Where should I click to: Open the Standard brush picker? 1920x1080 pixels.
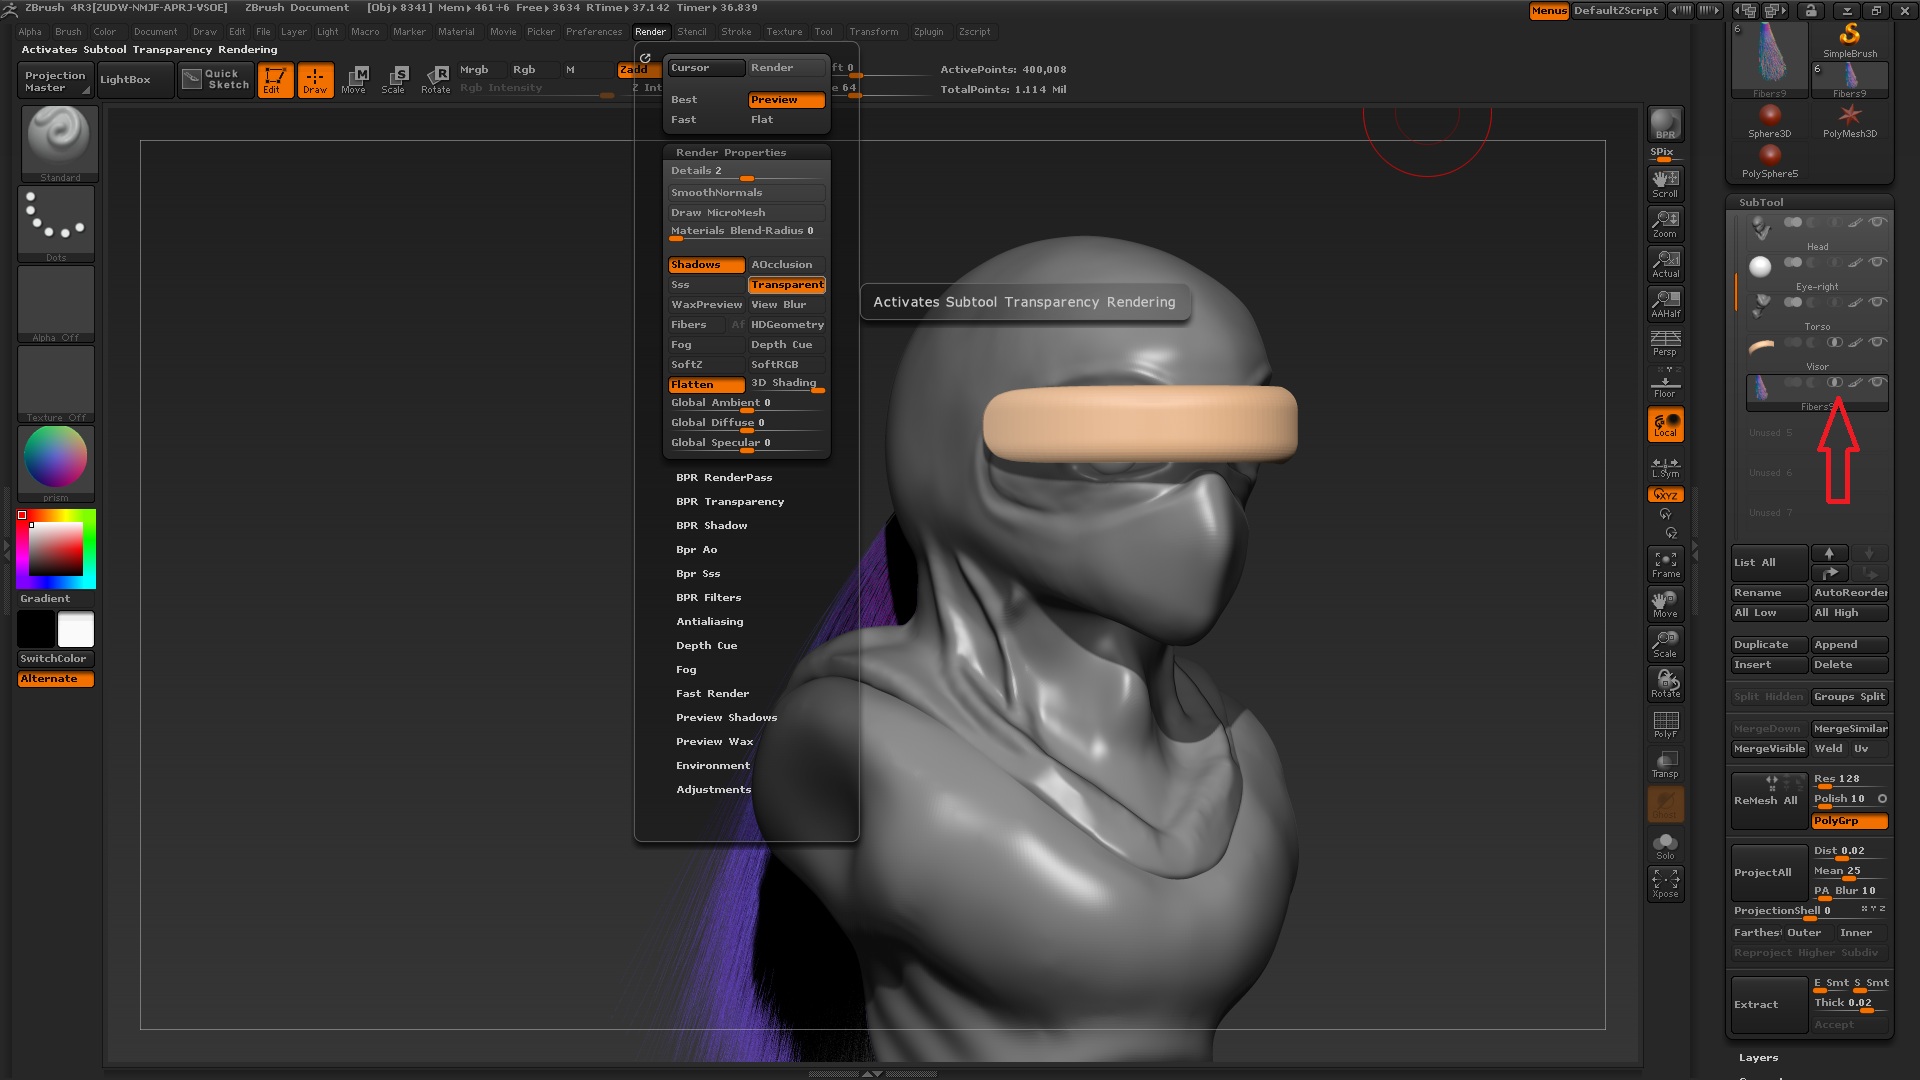tap(58, 144)
